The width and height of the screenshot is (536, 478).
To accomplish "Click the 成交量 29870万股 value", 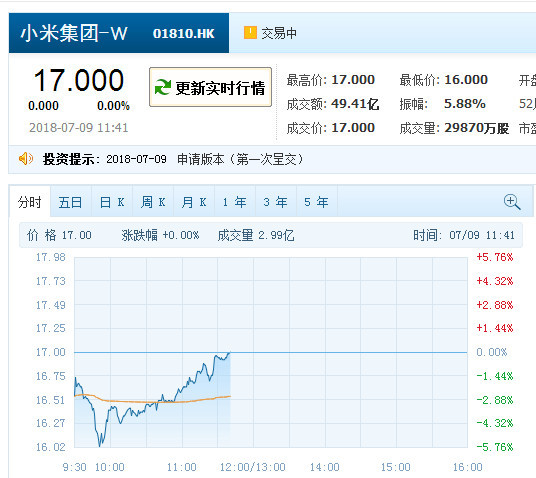I will [477, 128].
